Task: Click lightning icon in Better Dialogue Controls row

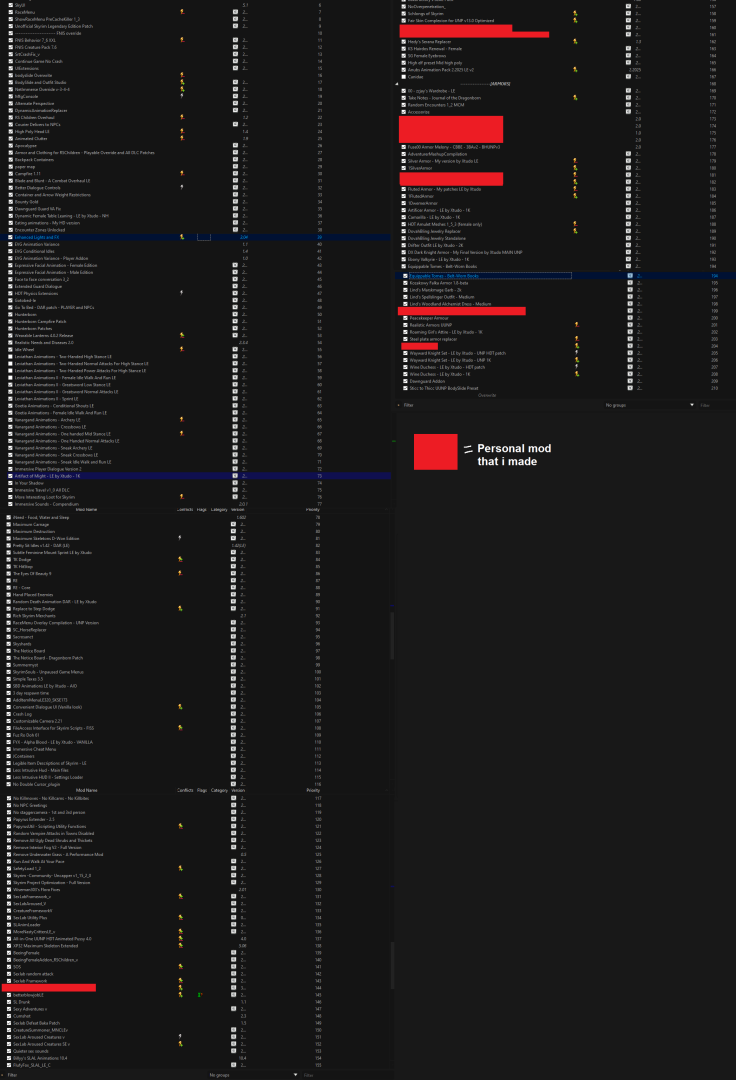Action: (182, 187)
